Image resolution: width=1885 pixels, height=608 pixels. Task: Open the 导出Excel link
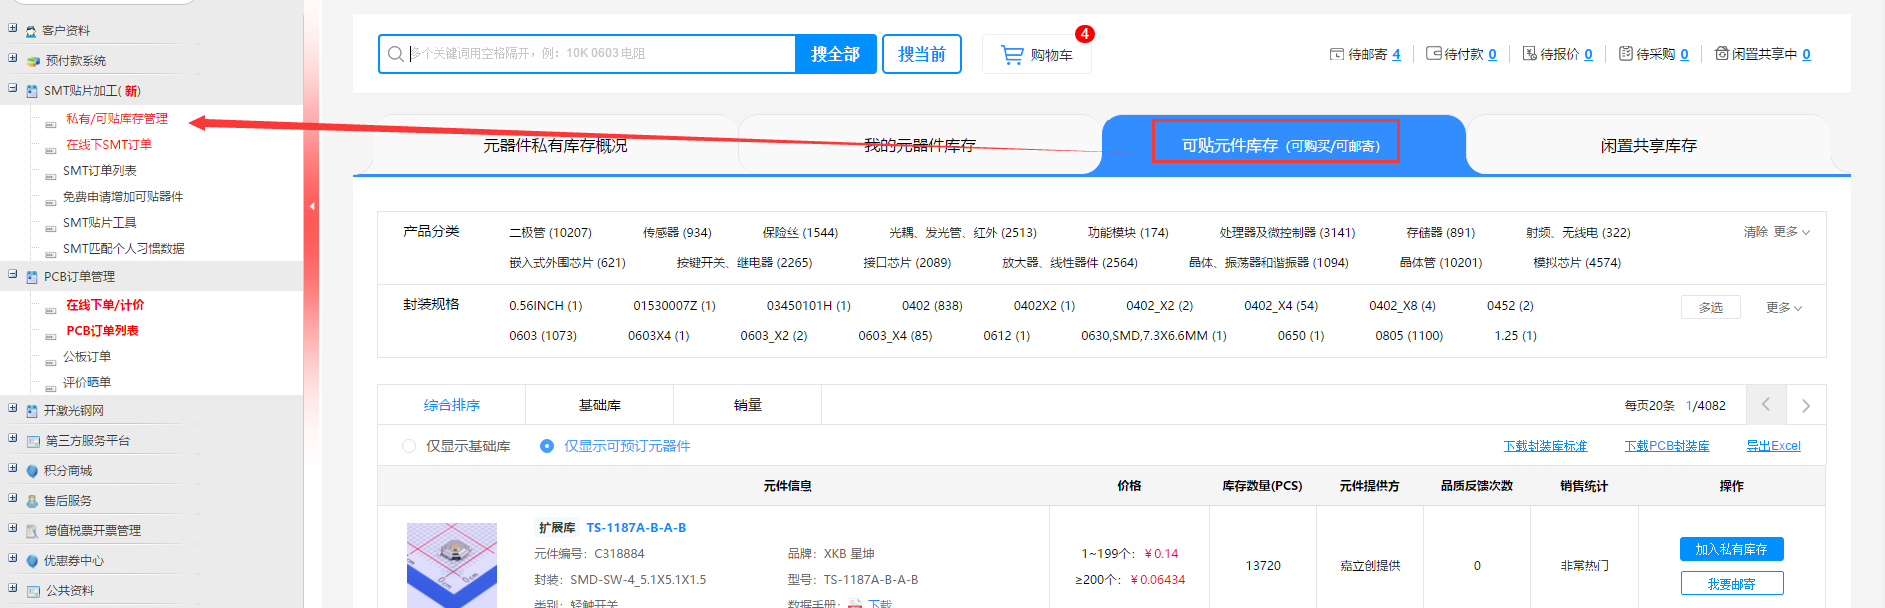coord(1773,446)
